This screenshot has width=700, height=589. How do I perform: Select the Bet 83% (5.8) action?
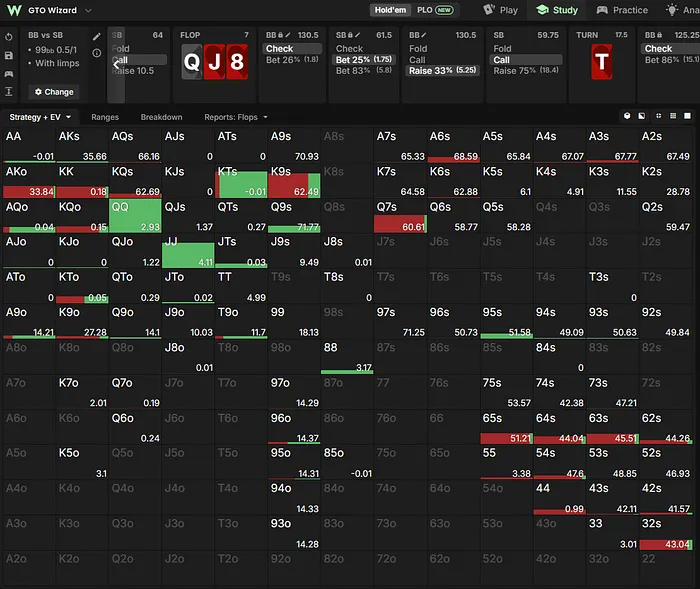coord(364,70)
